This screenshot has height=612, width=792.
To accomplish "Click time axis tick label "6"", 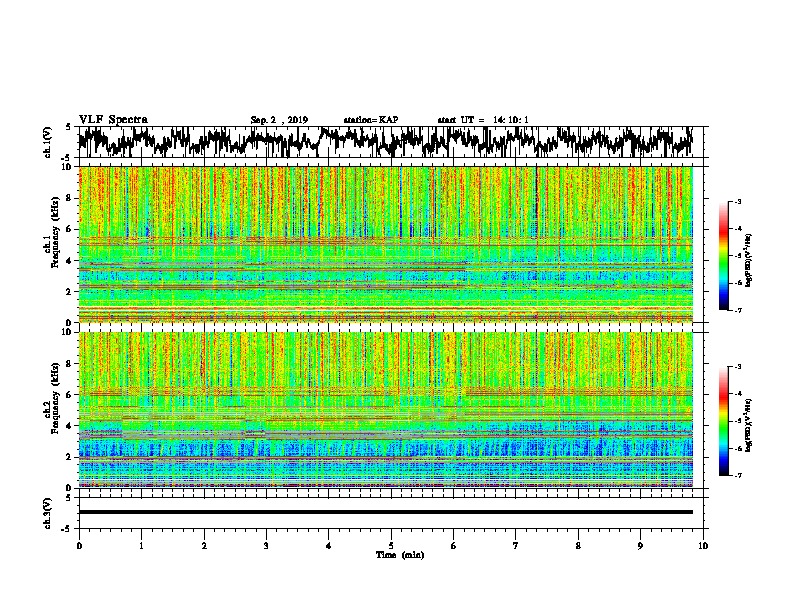I will click(454, 546).
